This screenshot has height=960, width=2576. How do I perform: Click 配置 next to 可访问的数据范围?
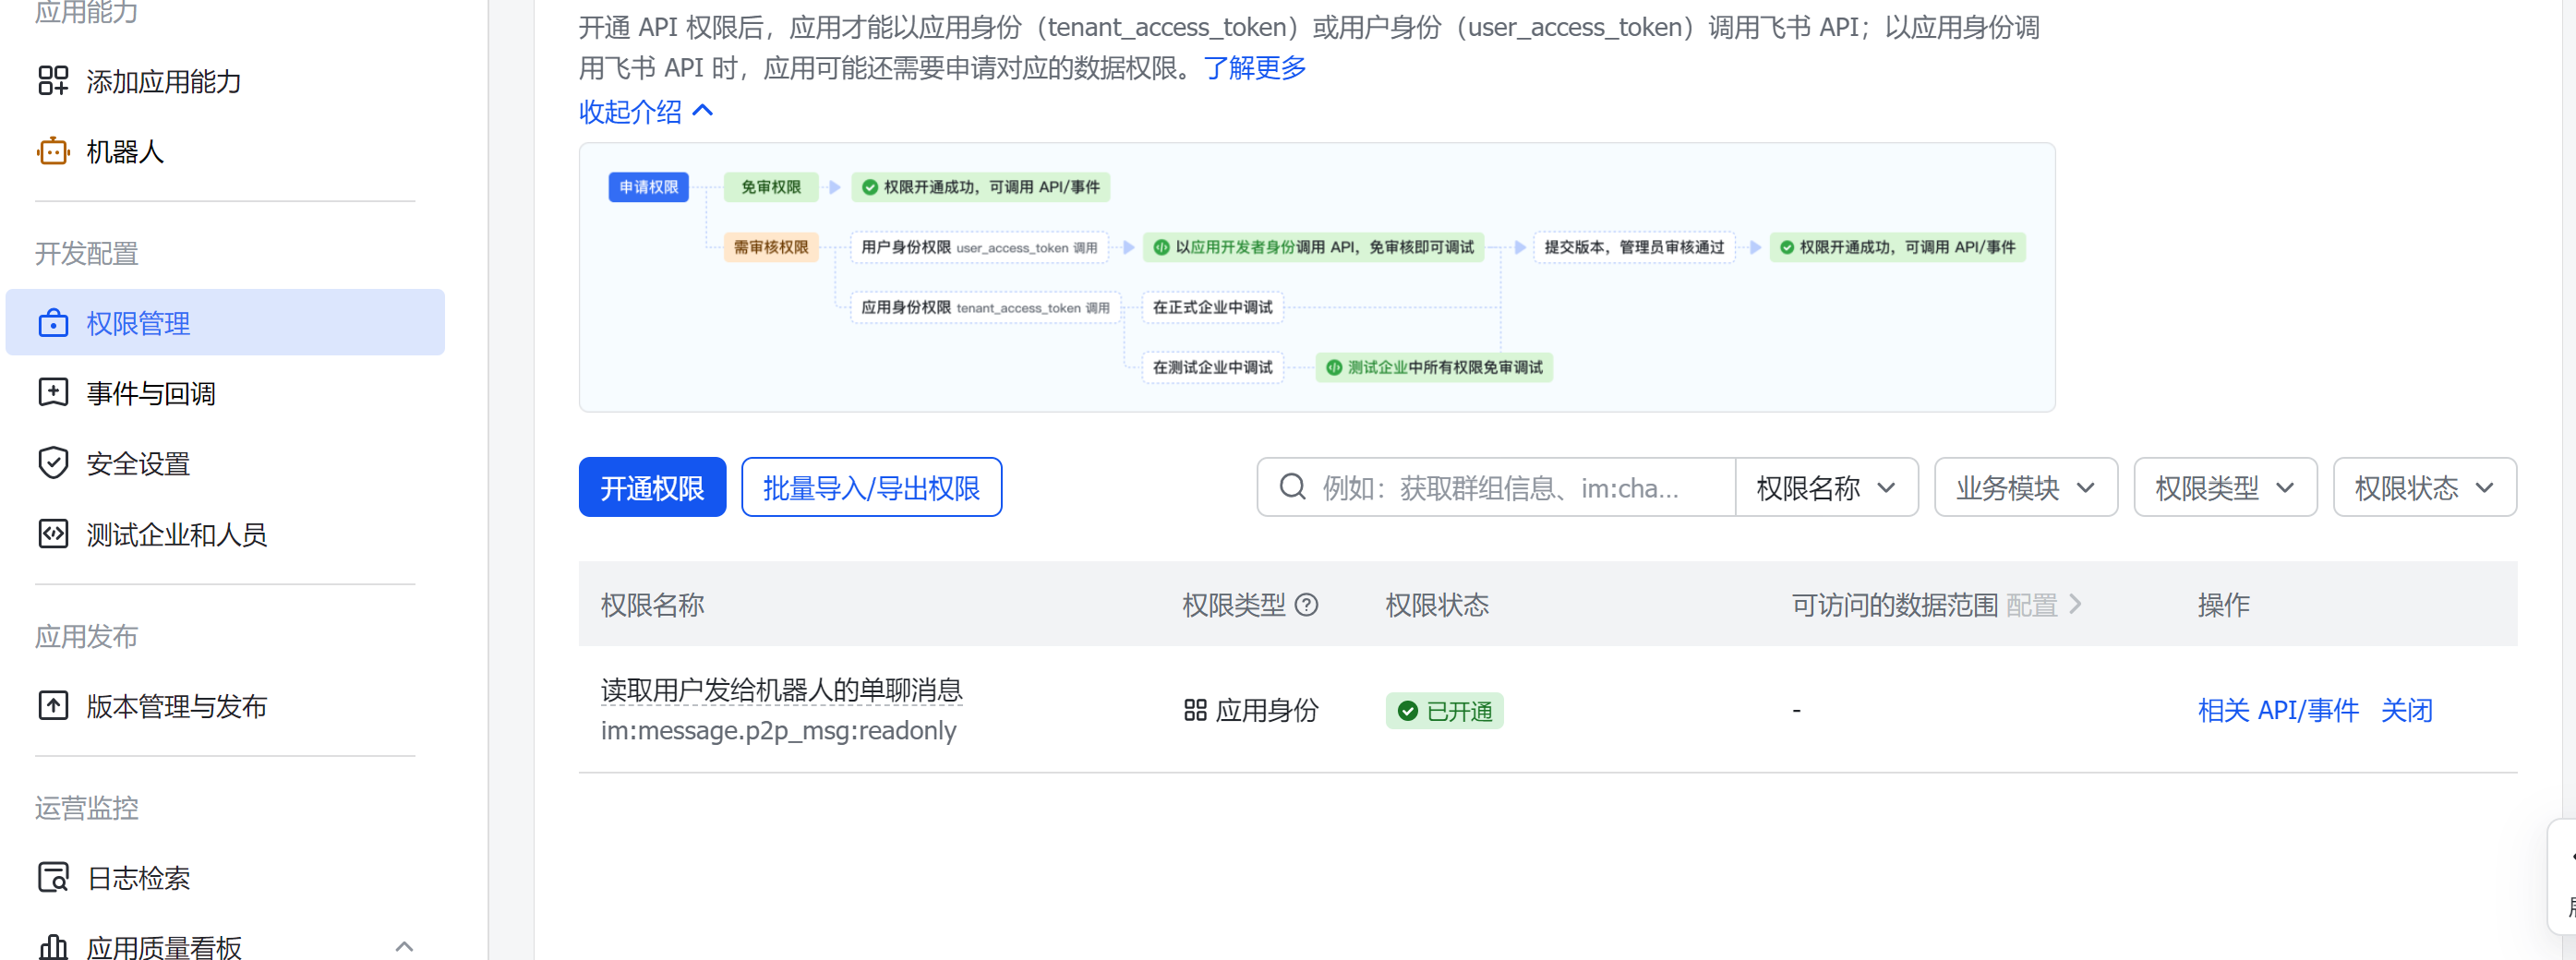[x=2044, y=605]
